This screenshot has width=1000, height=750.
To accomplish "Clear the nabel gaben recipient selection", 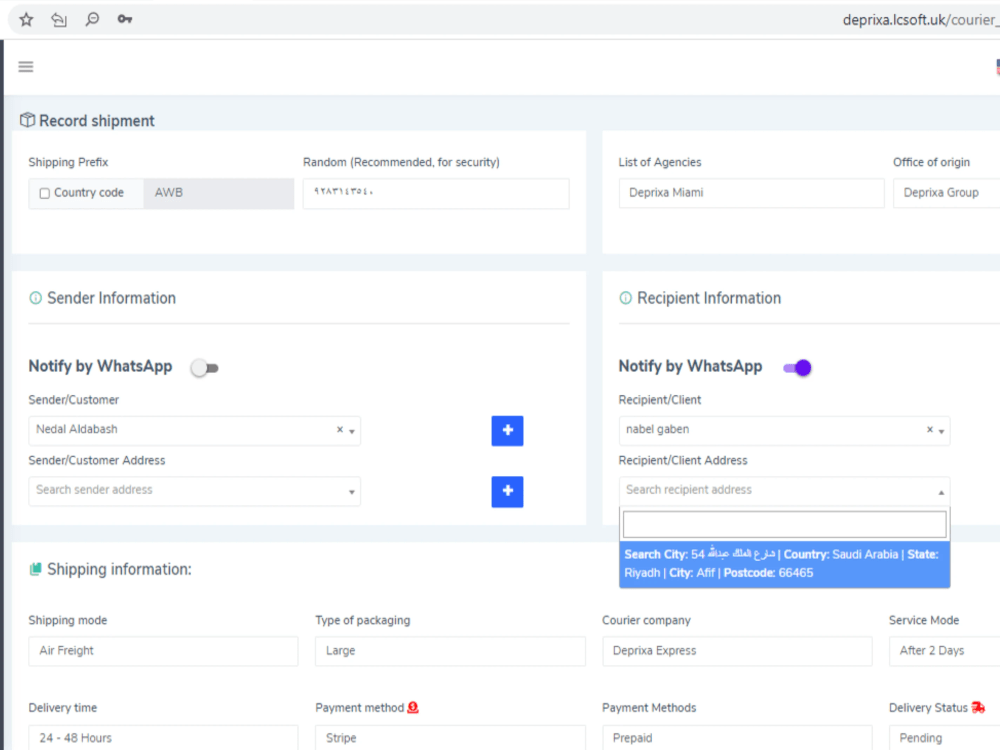I will click(930, 429).
